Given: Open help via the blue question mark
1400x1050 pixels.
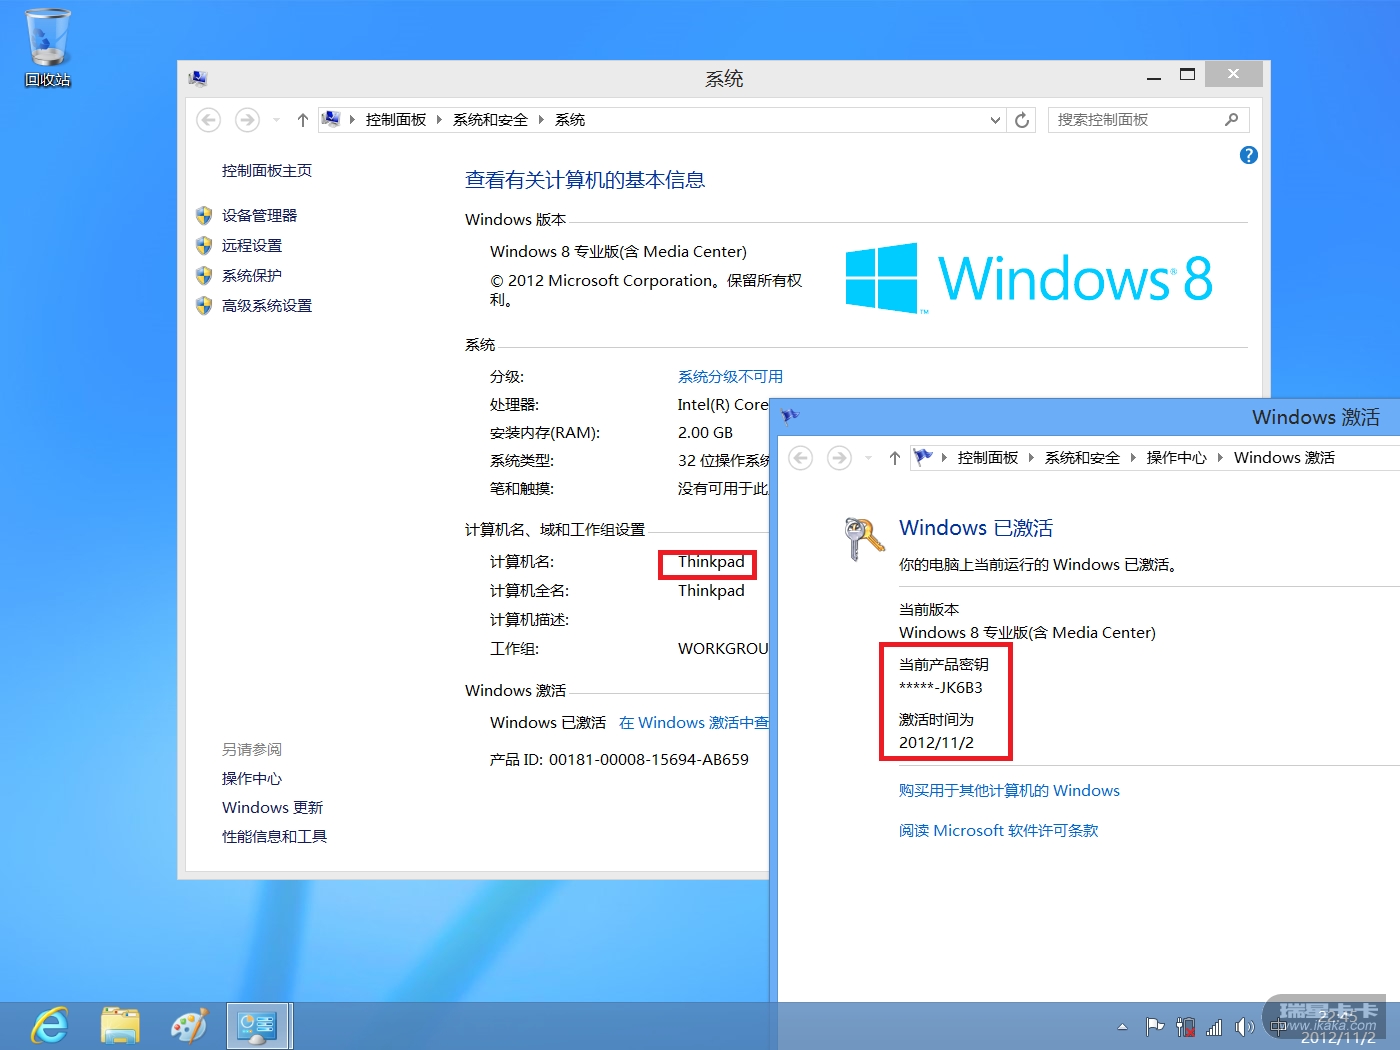Looking at the screenshot, I should click(x=1248, y=155).
